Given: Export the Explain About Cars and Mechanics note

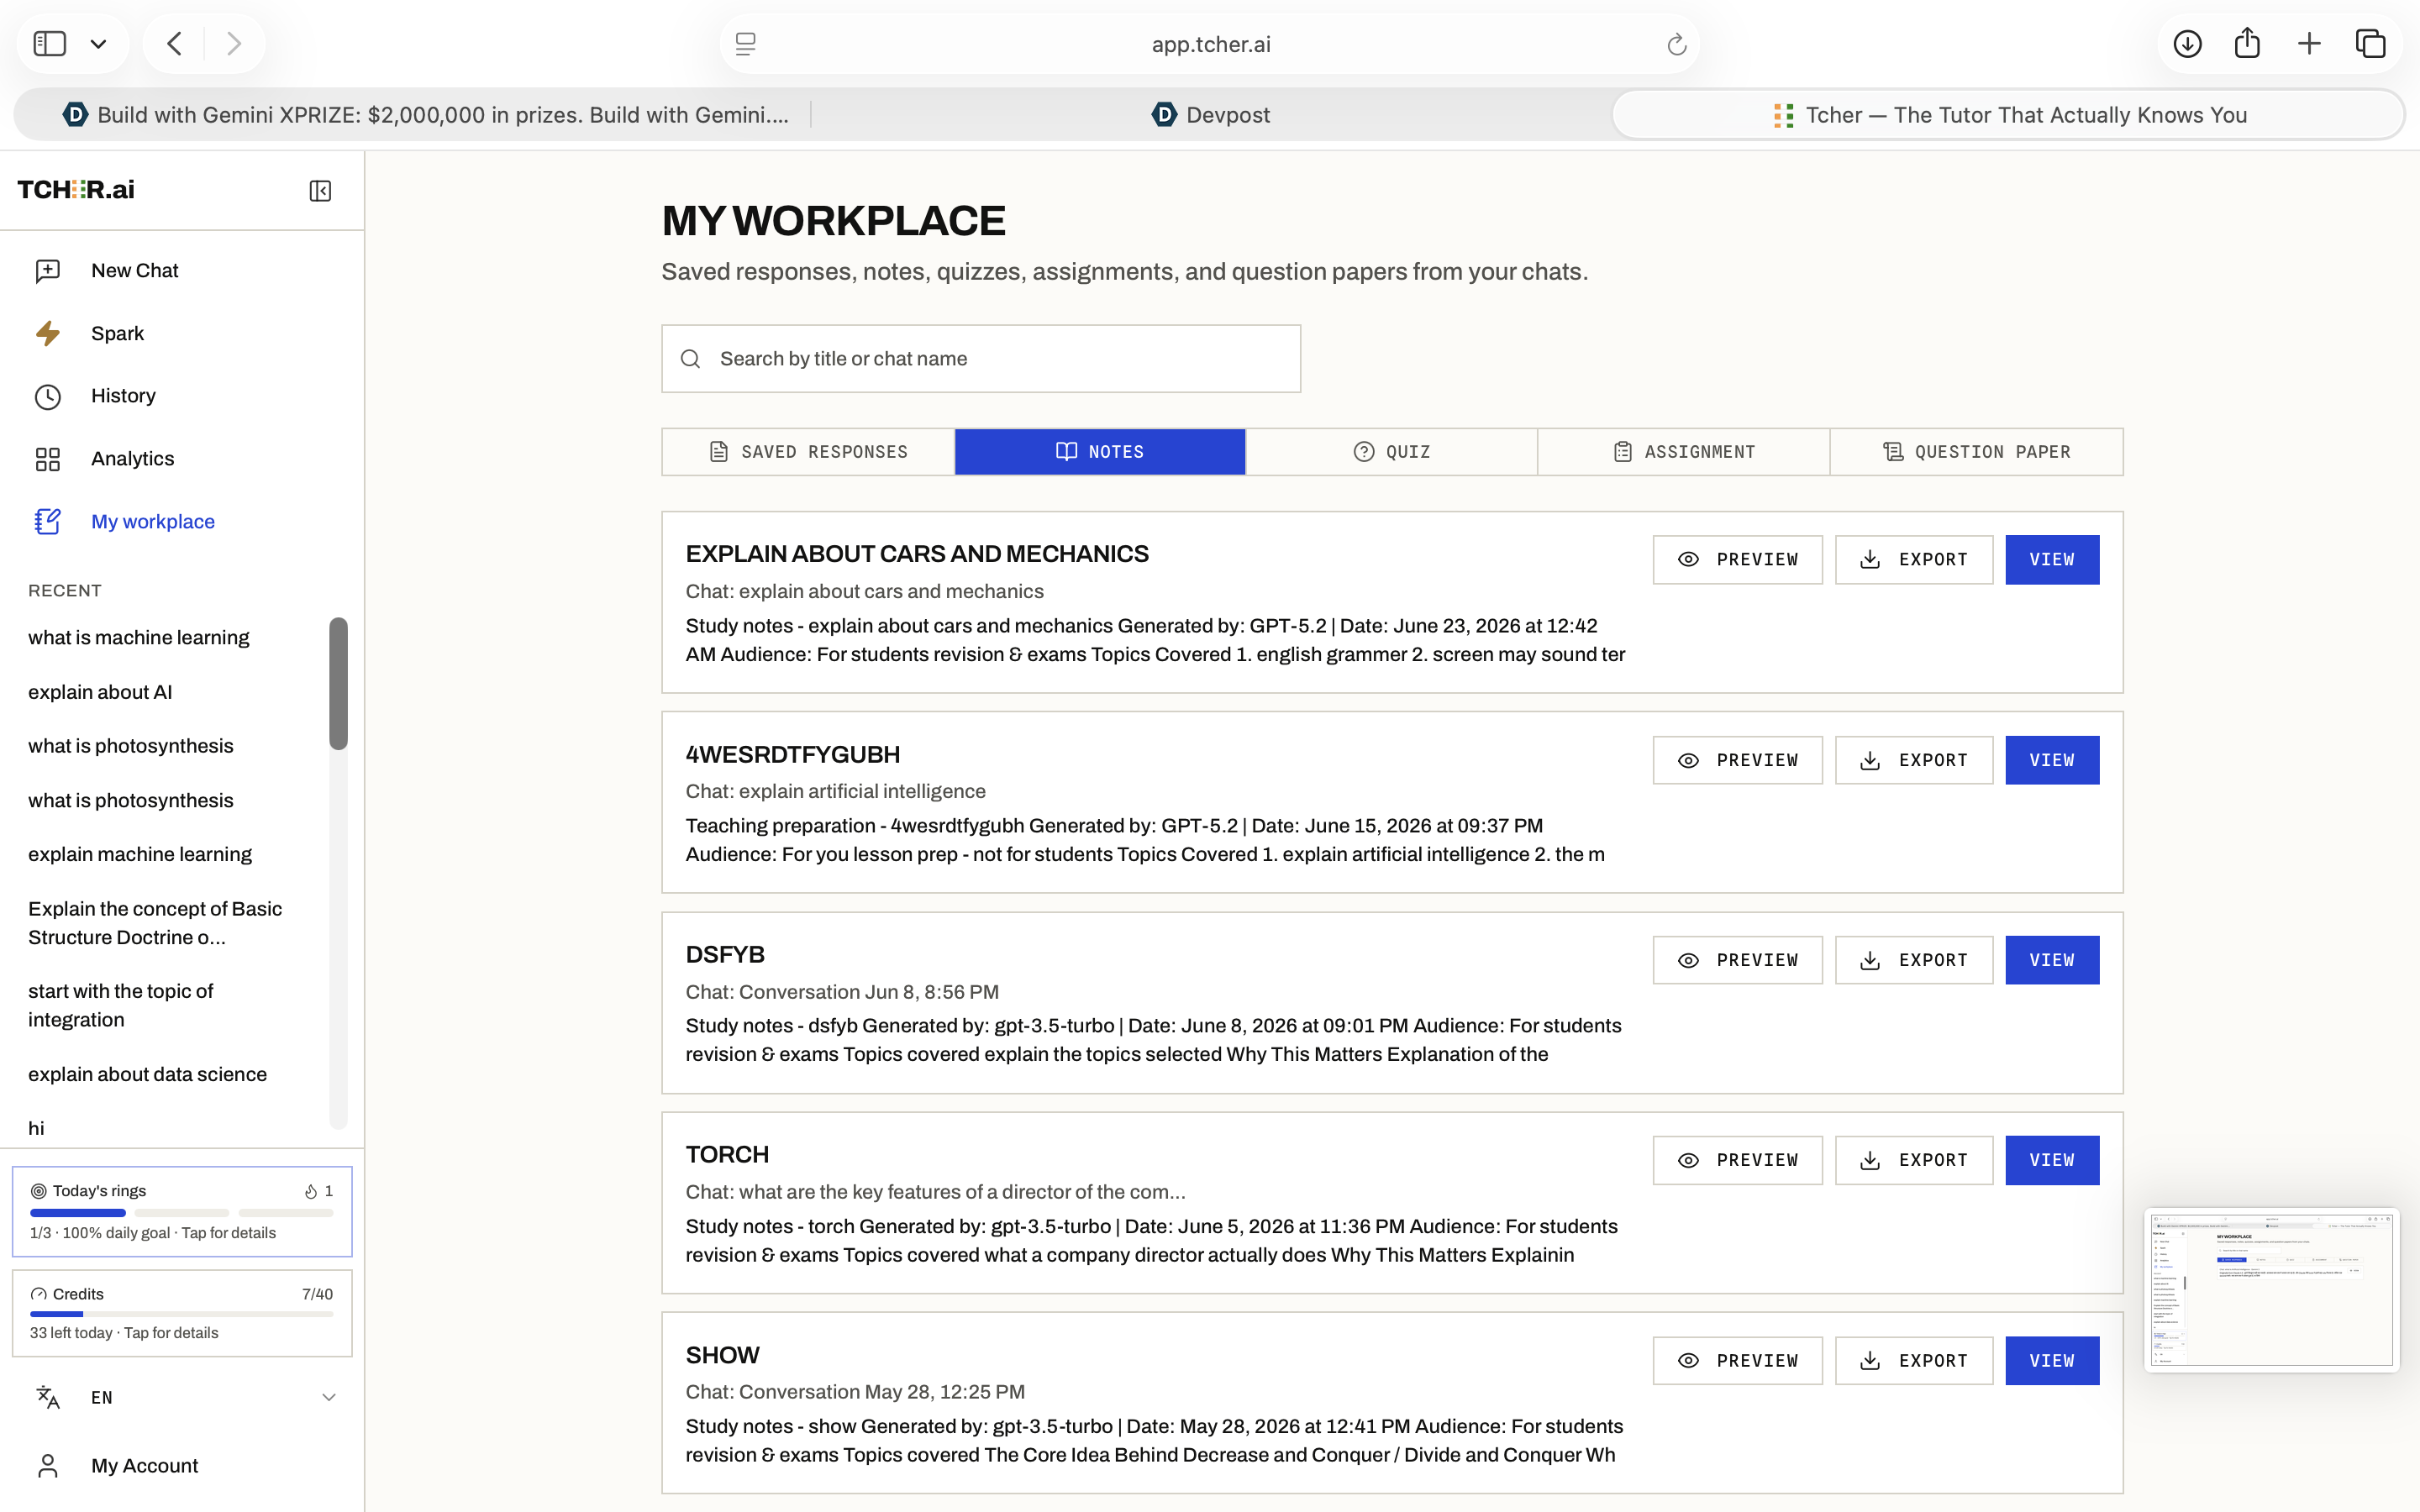Looking at the screenshot, I should click(x=1914, y=560).
